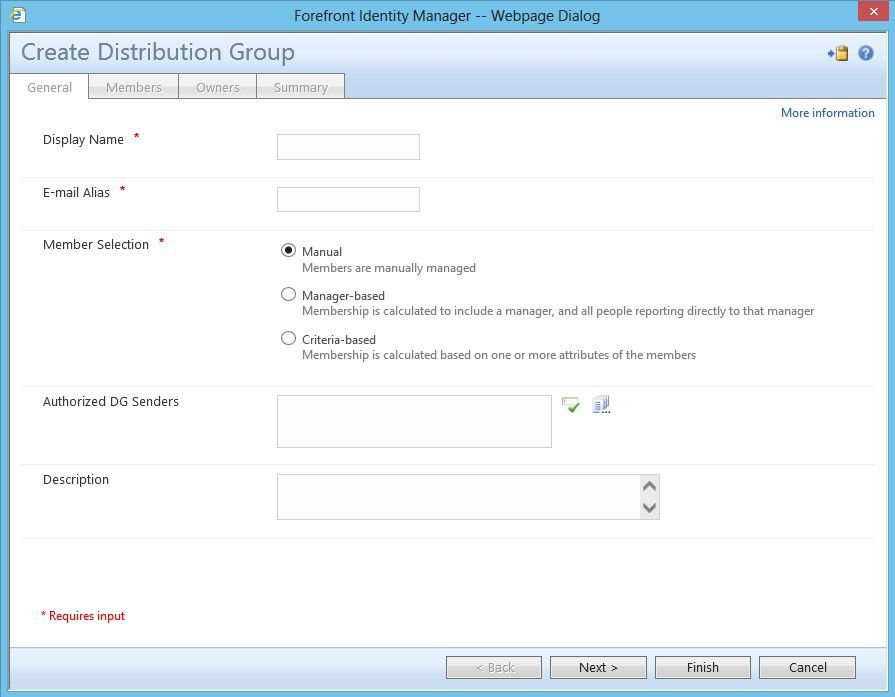Switch to the General tab
Image resolution: width=895 pixels, height=697 pixels.
(50, 87)
